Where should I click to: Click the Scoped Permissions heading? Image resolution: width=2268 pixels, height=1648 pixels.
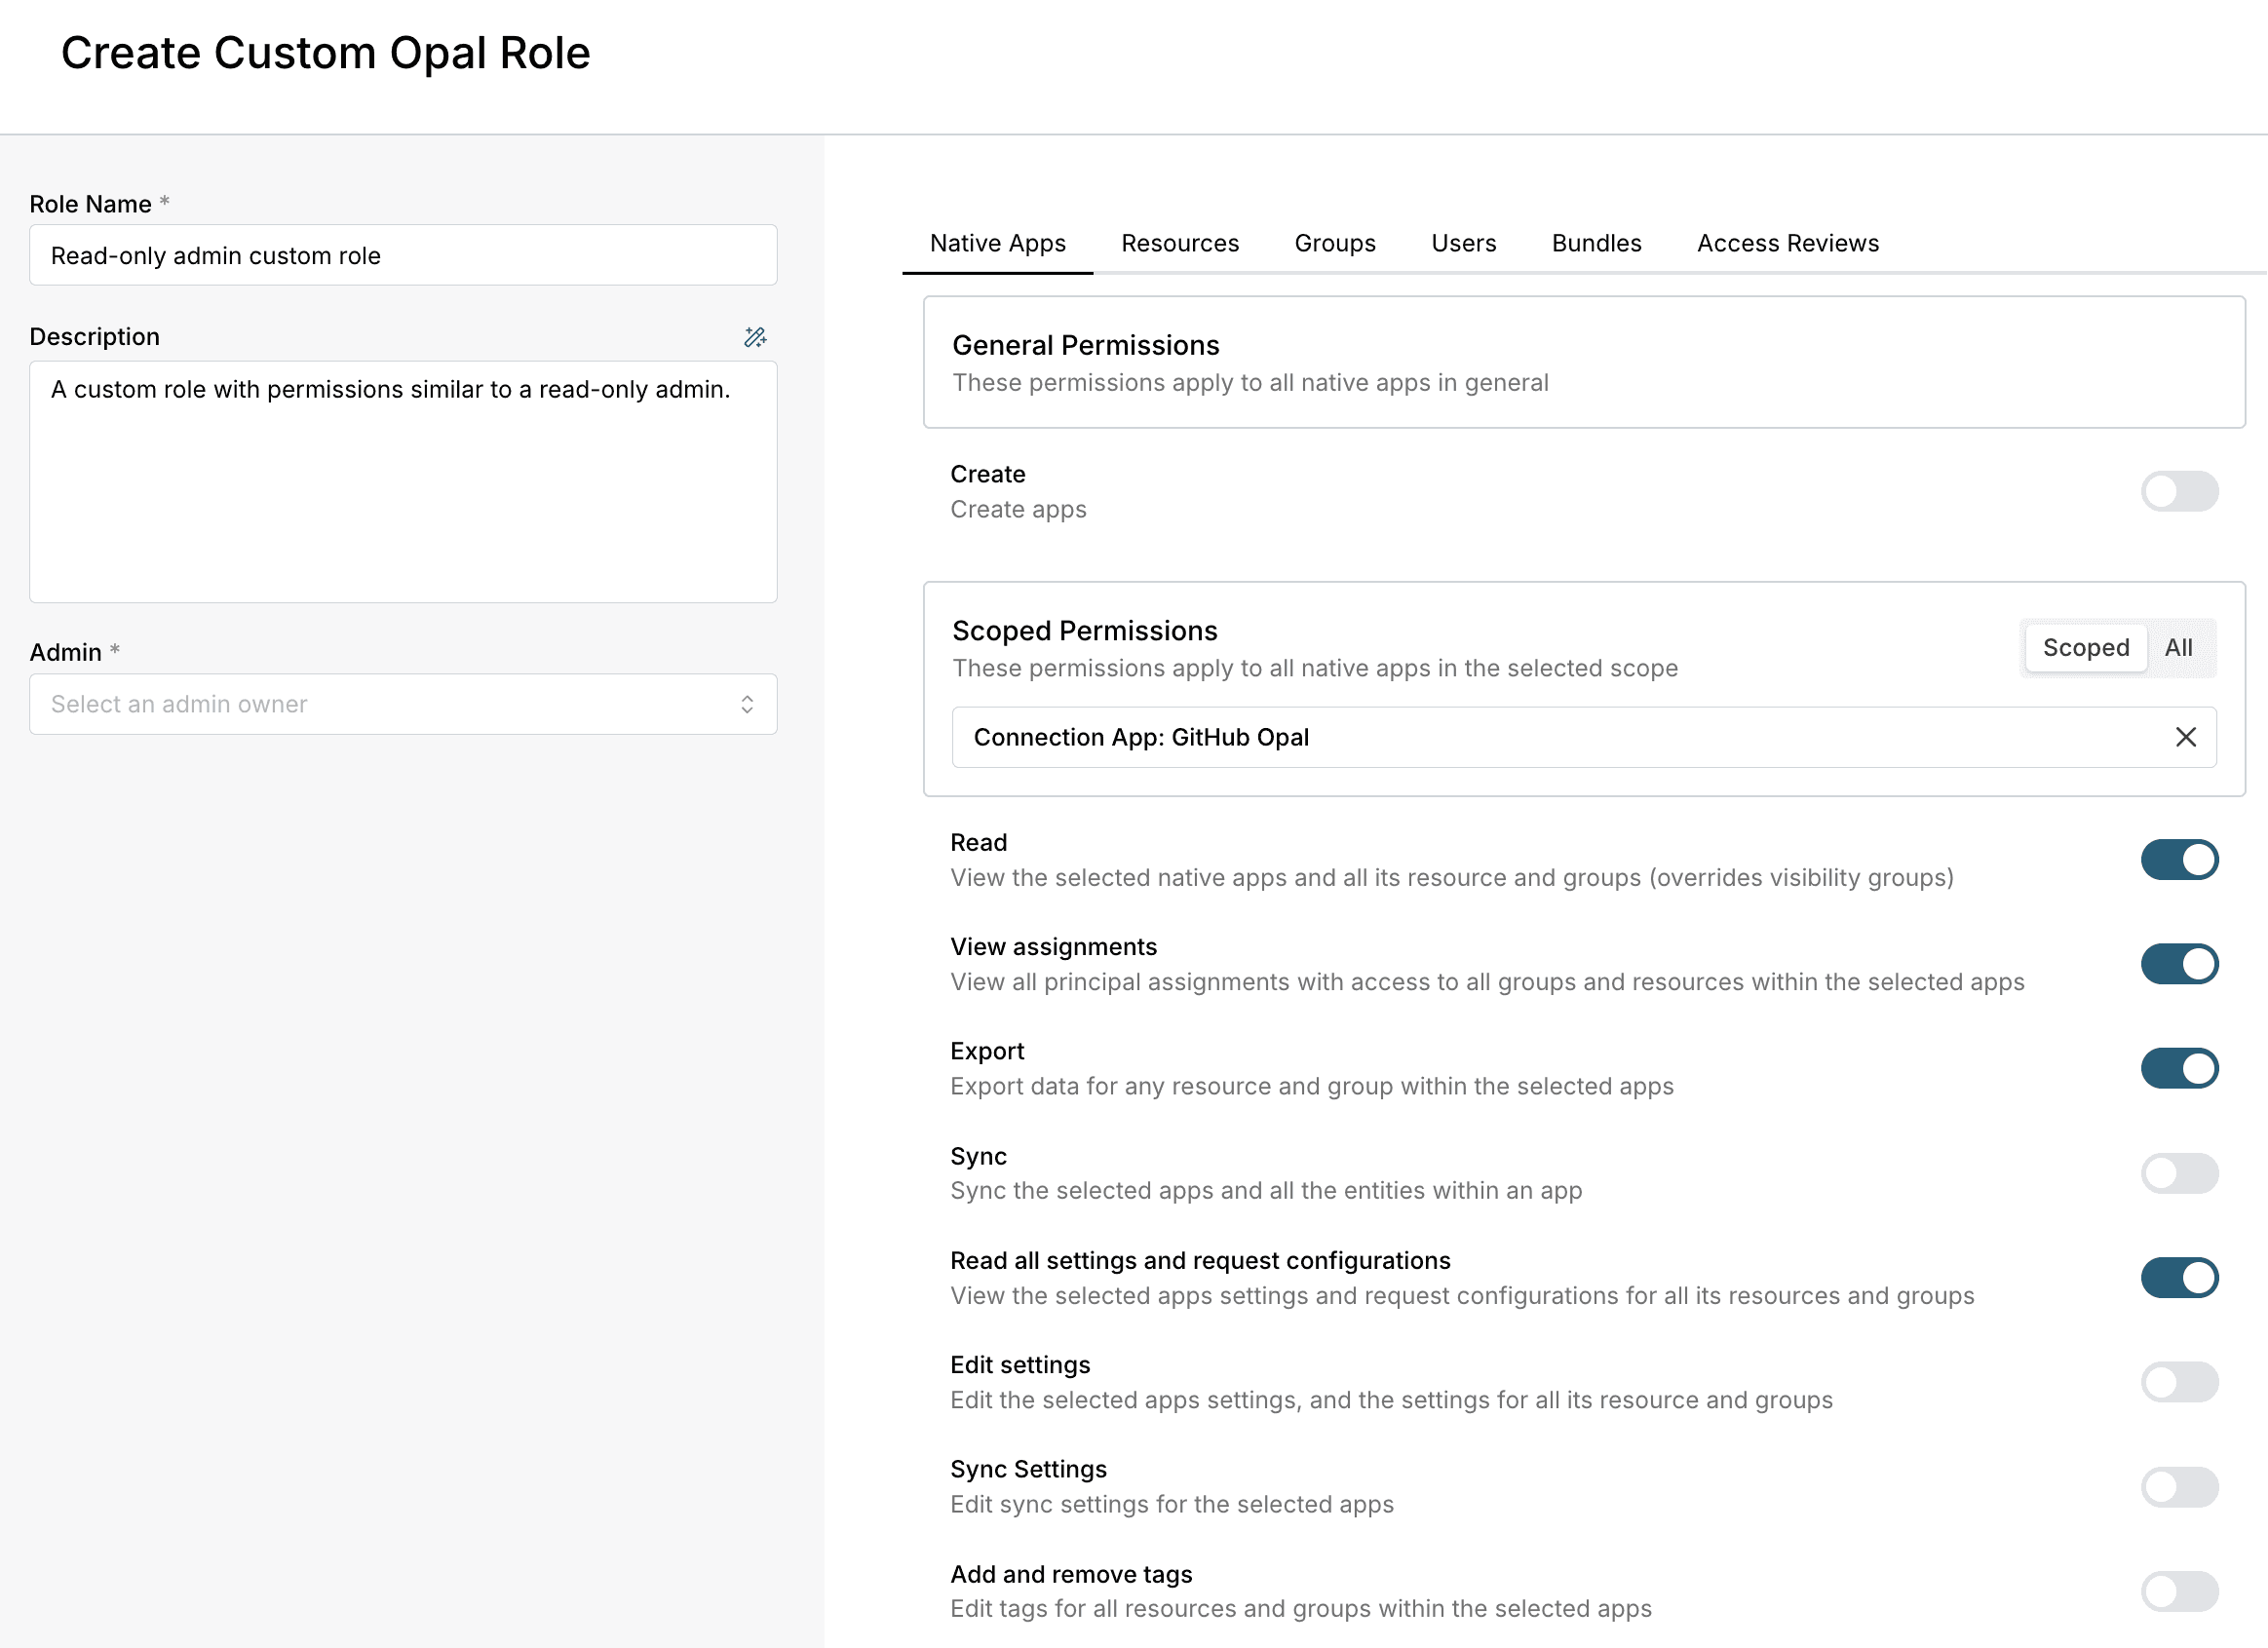click(1084, 631)
